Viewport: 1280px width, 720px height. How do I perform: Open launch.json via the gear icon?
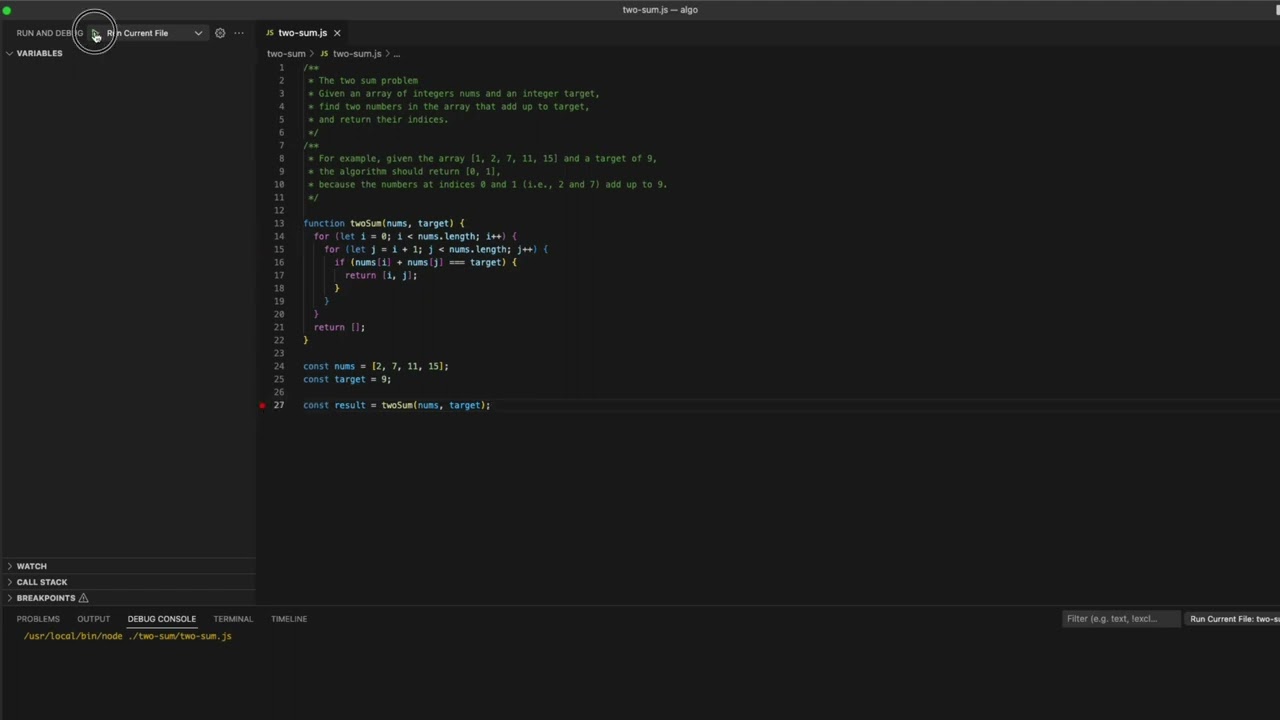[220, 33]
